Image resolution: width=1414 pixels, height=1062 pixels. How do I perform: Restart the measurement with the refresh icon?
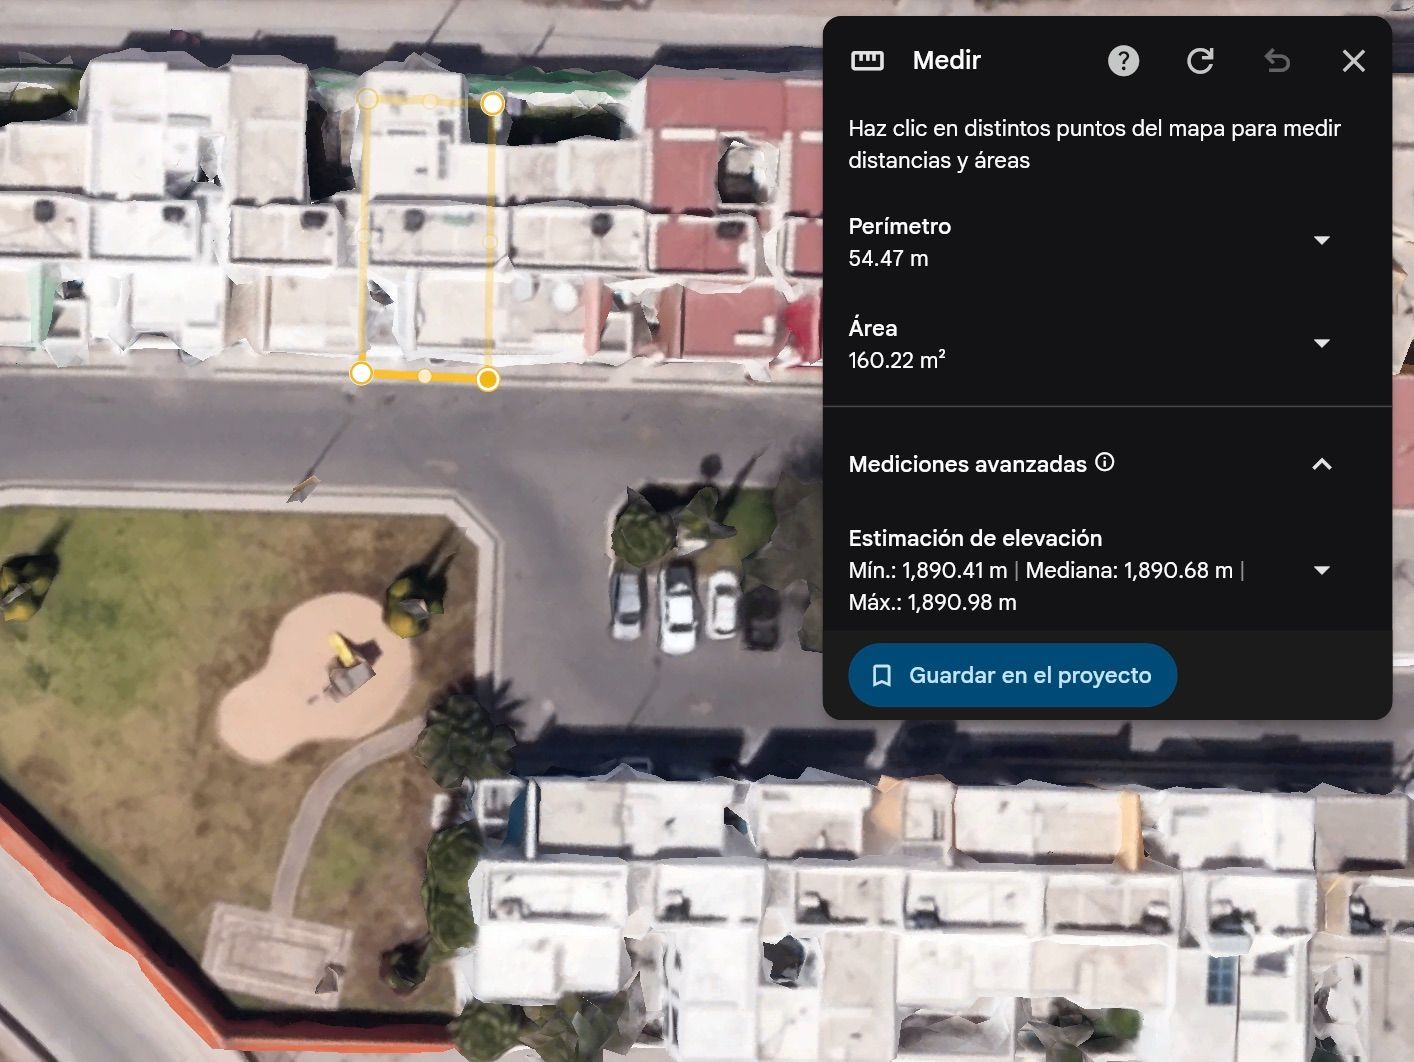tap(1200, 61)
